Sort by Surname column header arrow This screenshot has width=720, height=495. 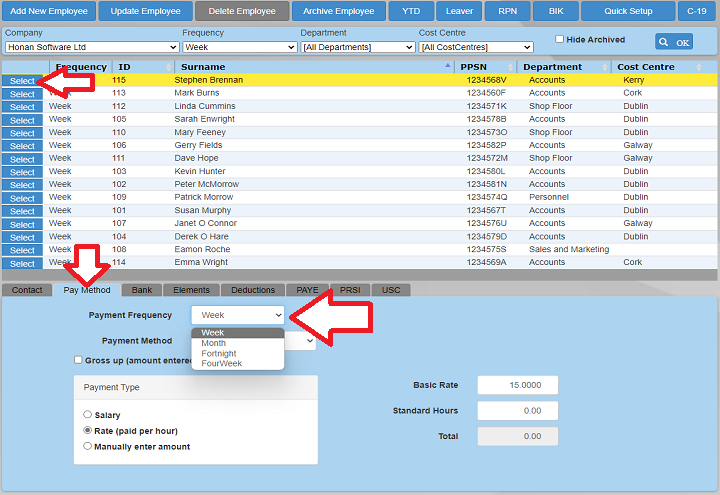447,67
